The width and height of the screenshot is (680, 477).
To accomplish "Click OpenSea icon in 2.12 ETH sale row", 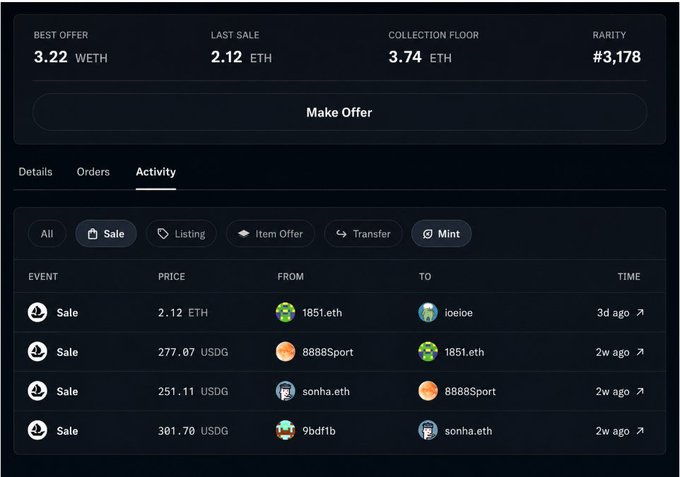I will click(x=37, y=312).
